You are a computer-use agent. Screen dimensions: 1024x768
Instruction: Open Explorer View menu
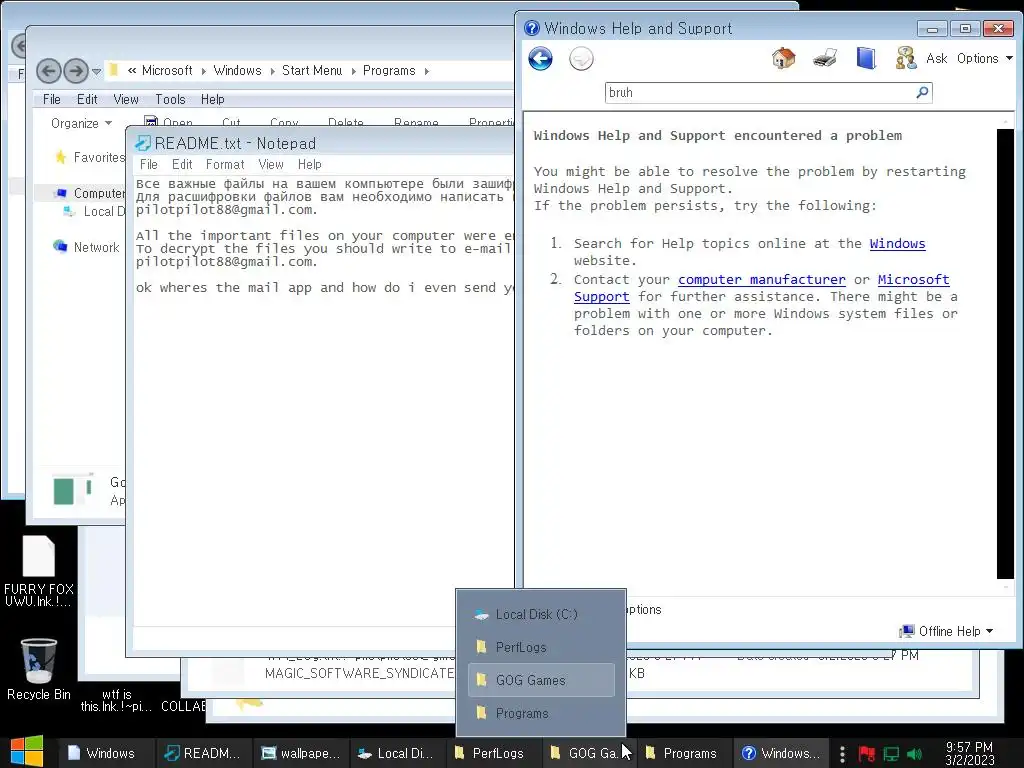[125, 99]
